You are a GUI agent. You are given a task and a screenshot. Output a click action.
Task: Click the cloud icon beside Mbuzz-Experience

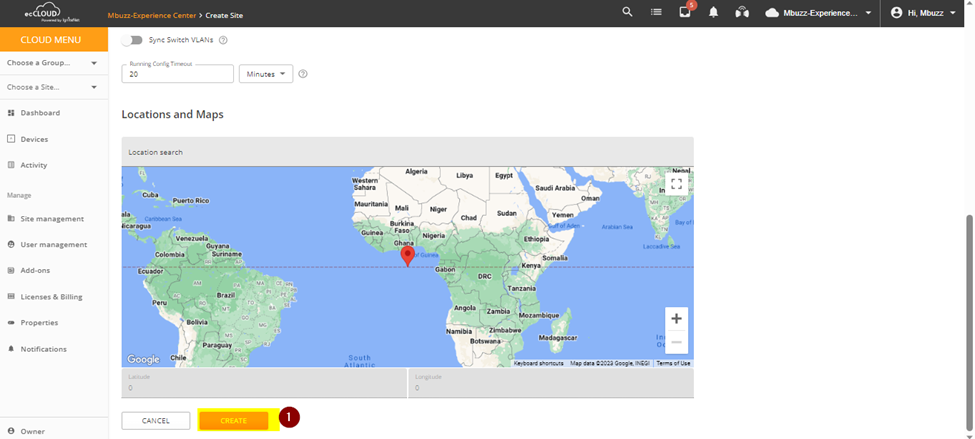click(x=772, y=12)
